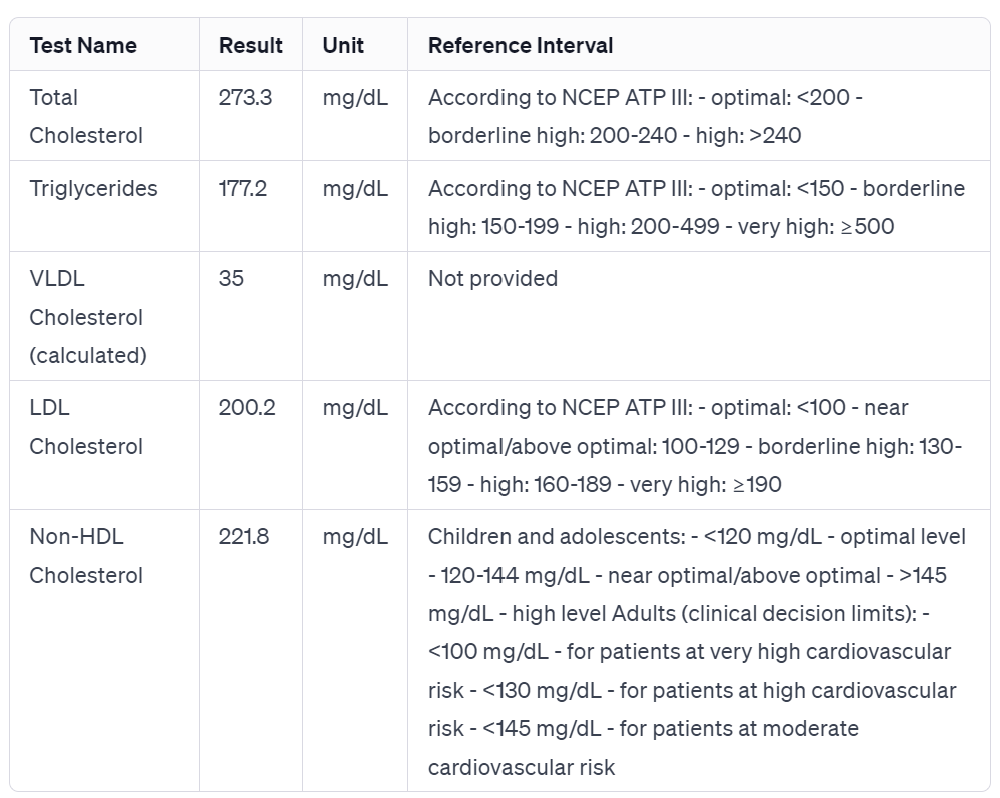Click the 221.8 result value
1000x798 pixels.
244,536
